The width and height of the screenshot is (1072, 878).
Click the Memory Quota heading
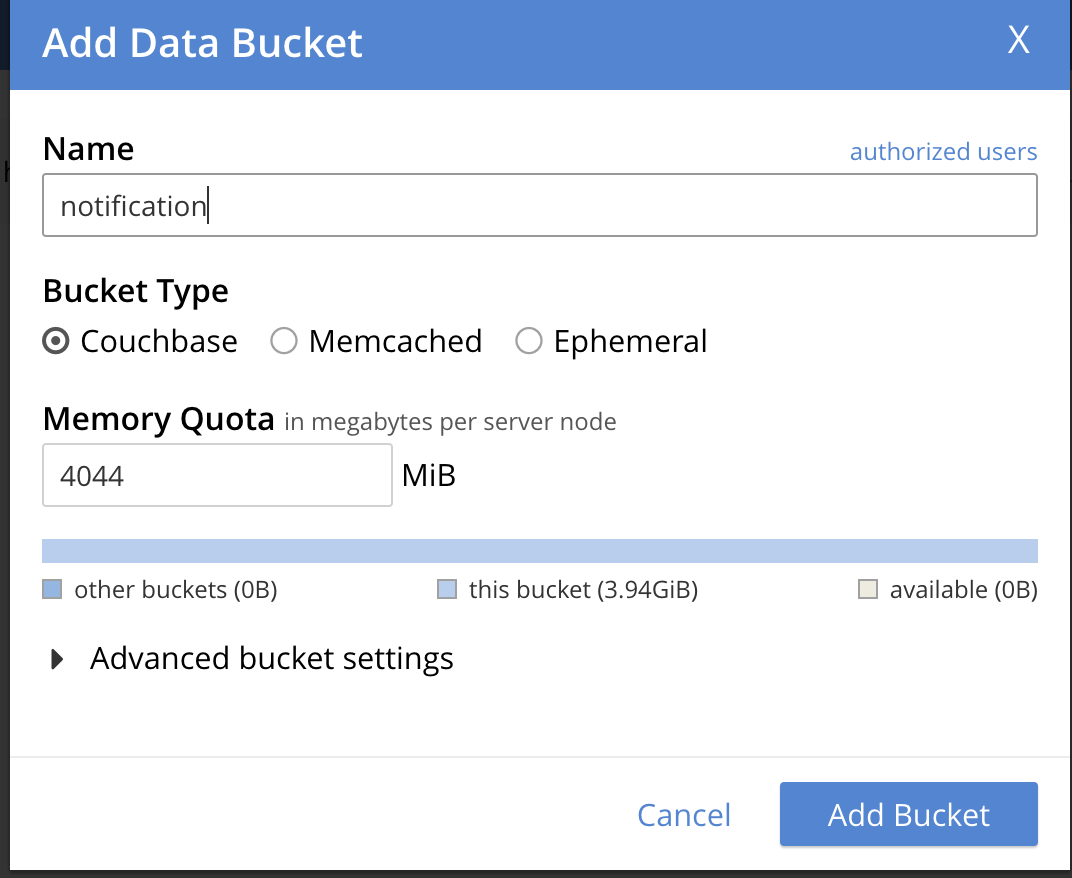[x=159, y=419]
